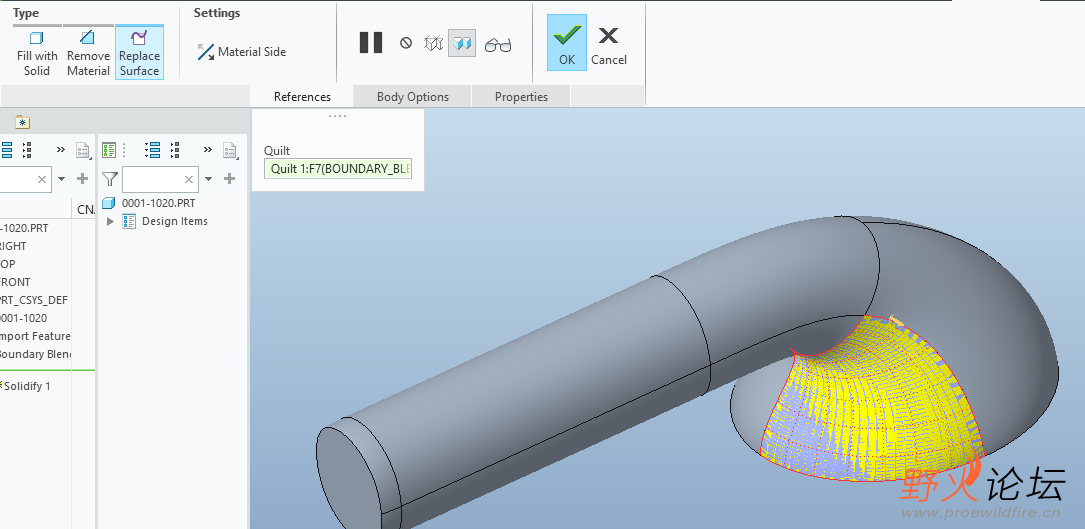Collapse all in the model tree toolbar
Screen dimensions: 1085x529
coord(26,150)
